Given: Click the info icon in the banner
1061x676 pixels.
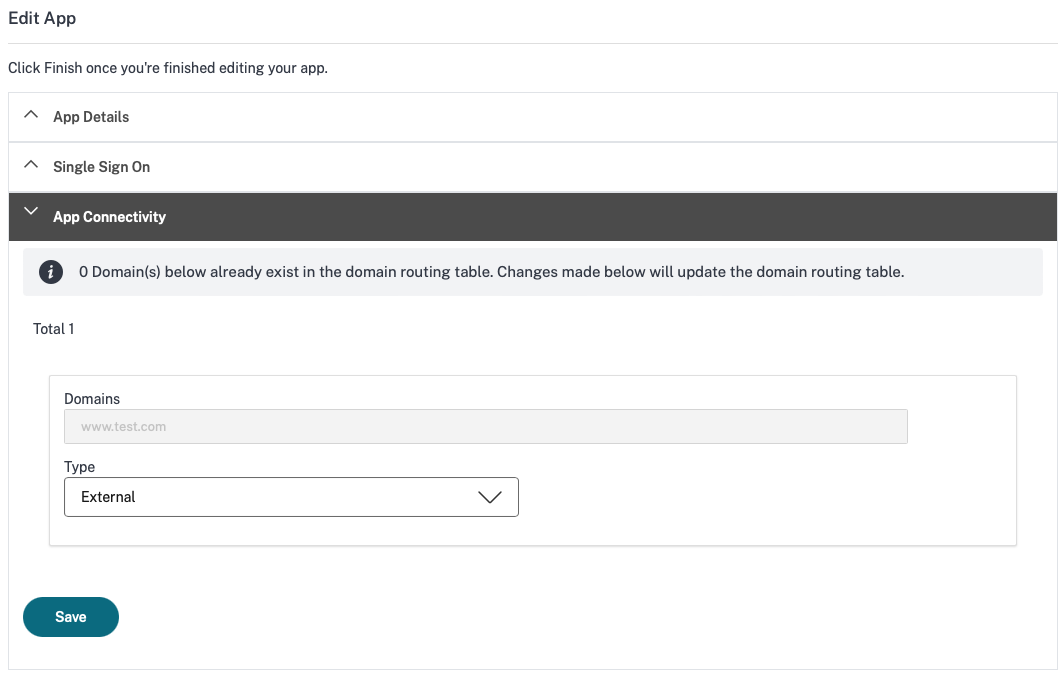Looking at the screenshot, I should point(51,272).
